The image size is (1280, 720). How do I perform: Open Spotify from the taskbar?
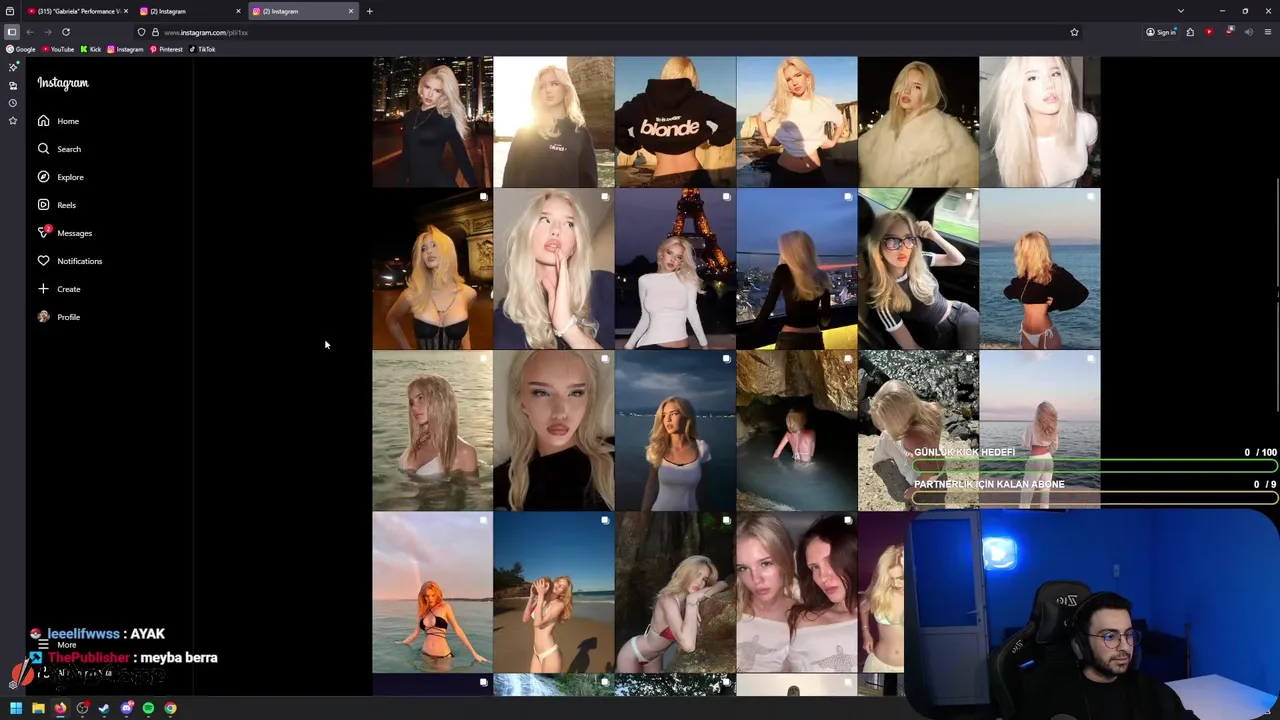point(149,708)
